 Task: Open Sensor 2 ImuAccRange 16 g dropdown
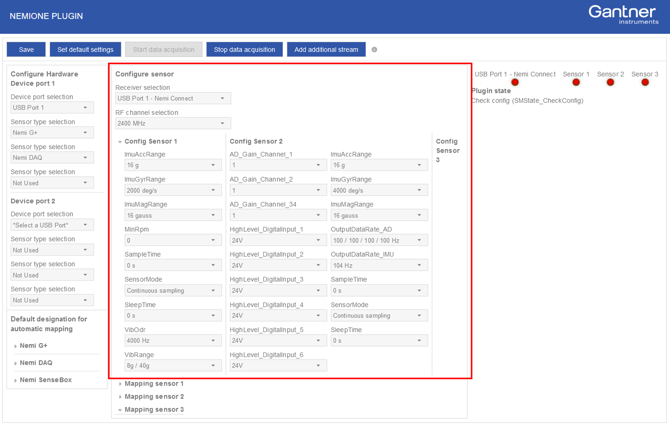379,165
